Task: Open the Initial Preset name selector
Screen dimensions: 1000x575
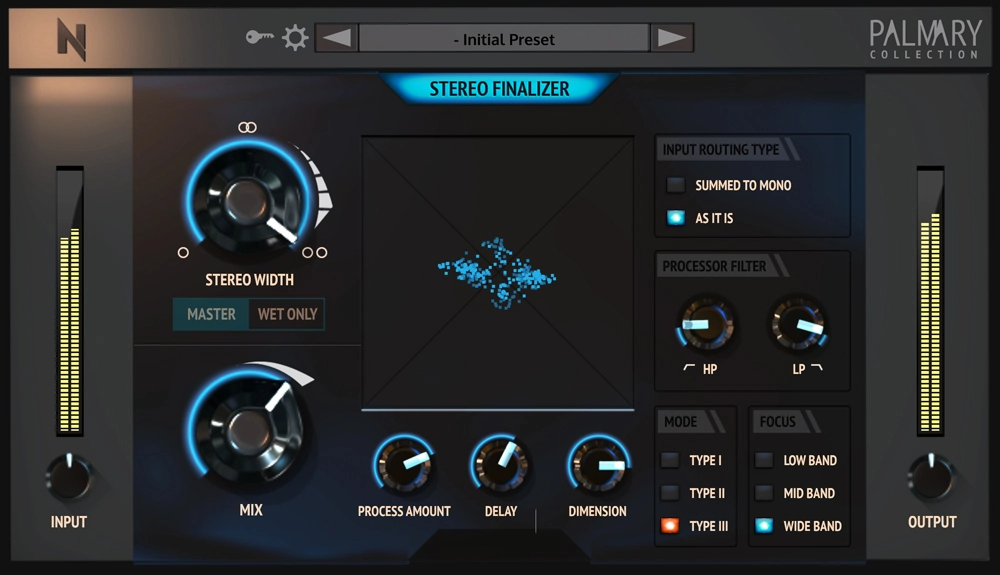Action: 504,39
